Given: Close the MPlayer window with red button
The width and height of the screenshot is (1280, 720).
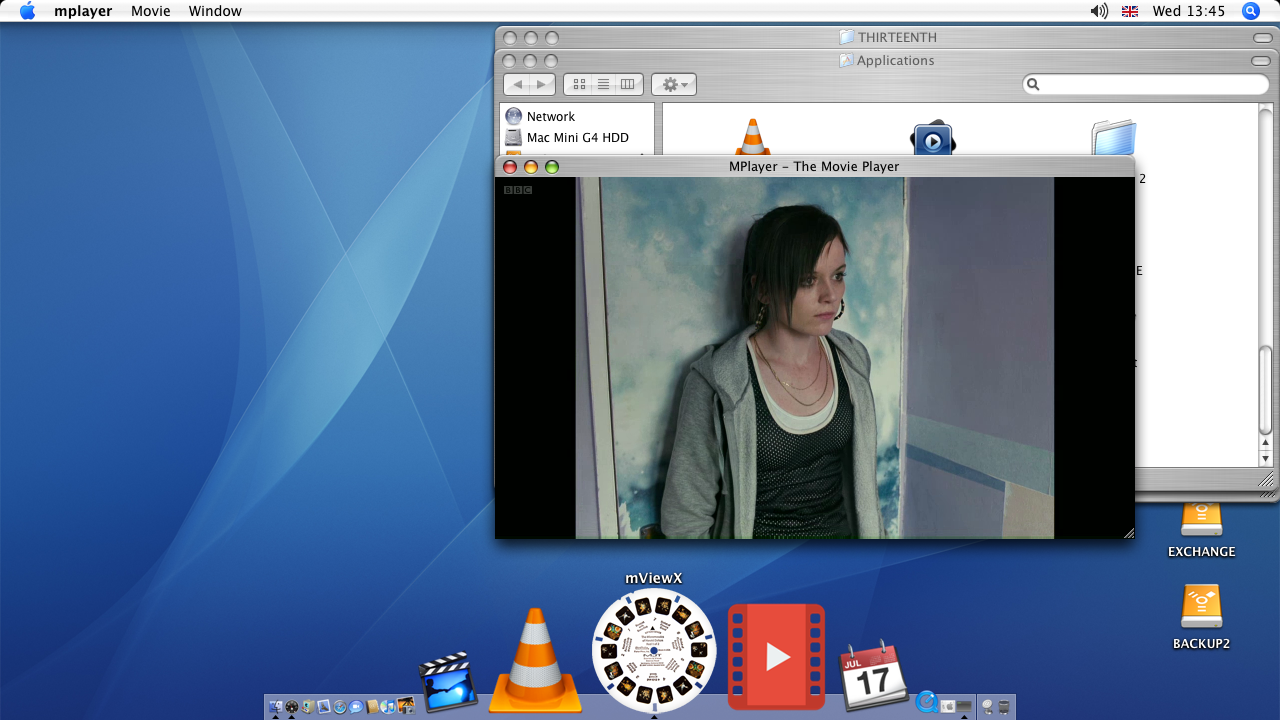Looking at the screenshot, I should (510, 167).
